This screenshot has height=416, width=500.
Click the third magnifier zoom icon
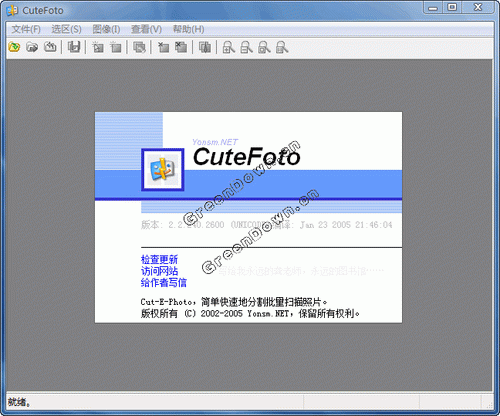(264, 47)
